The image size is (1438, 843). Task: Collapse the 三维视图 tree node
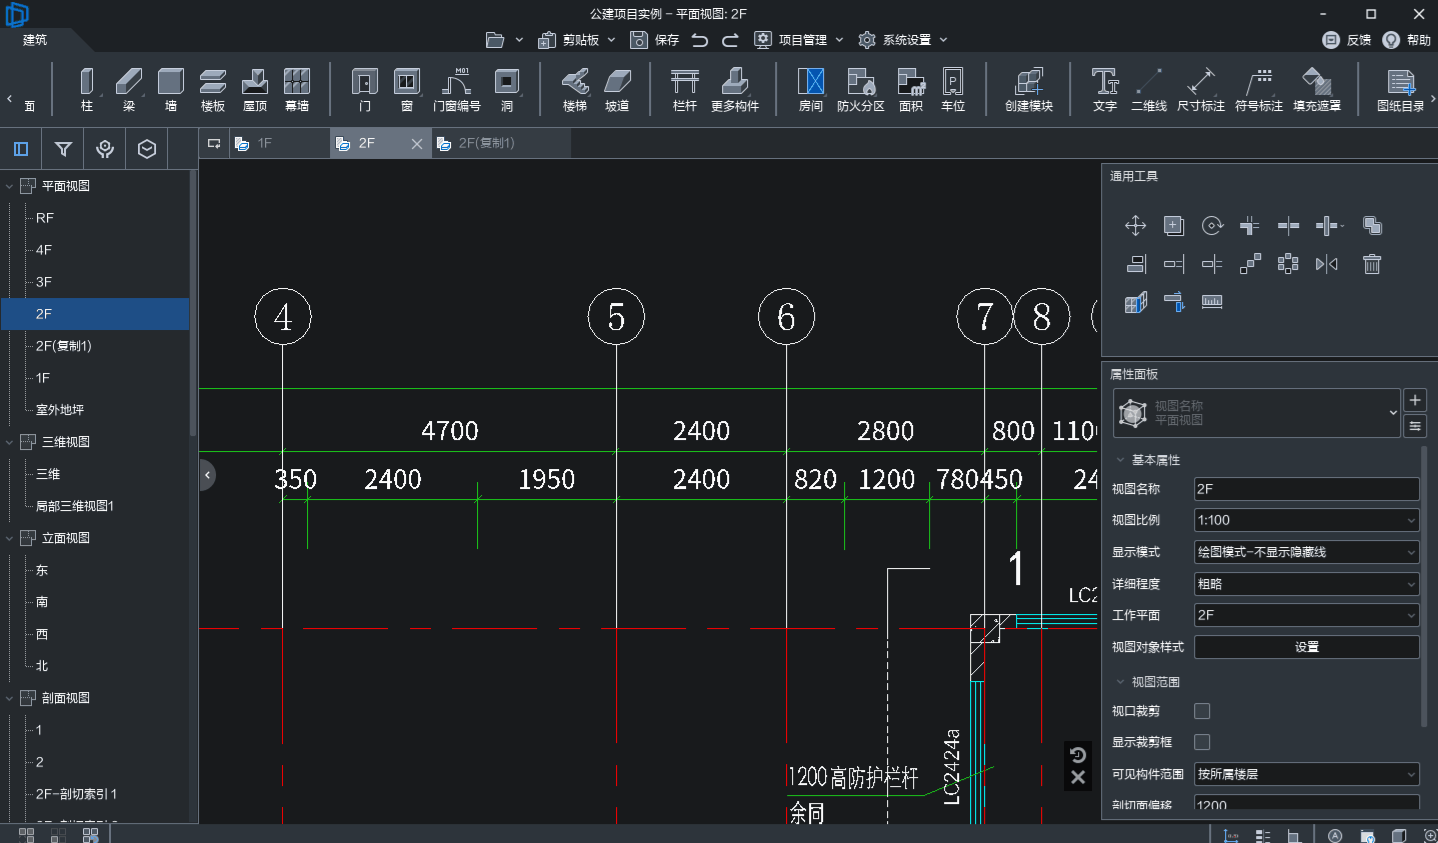10,442
